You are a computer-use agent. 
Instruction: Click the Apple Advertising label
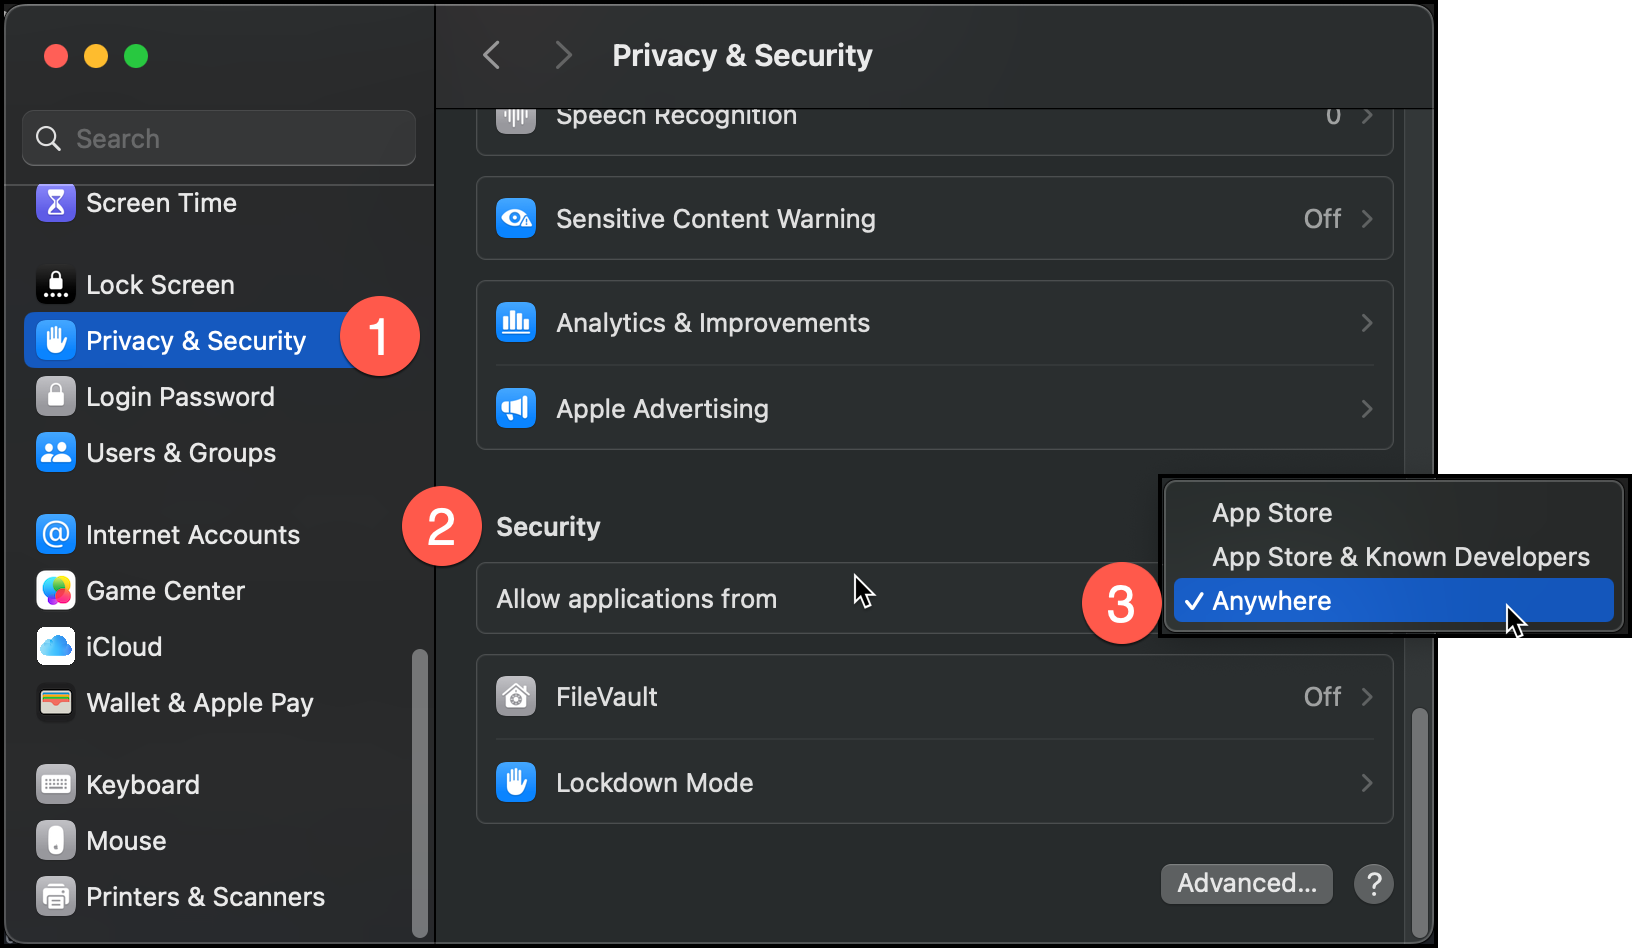click(663, 409)
